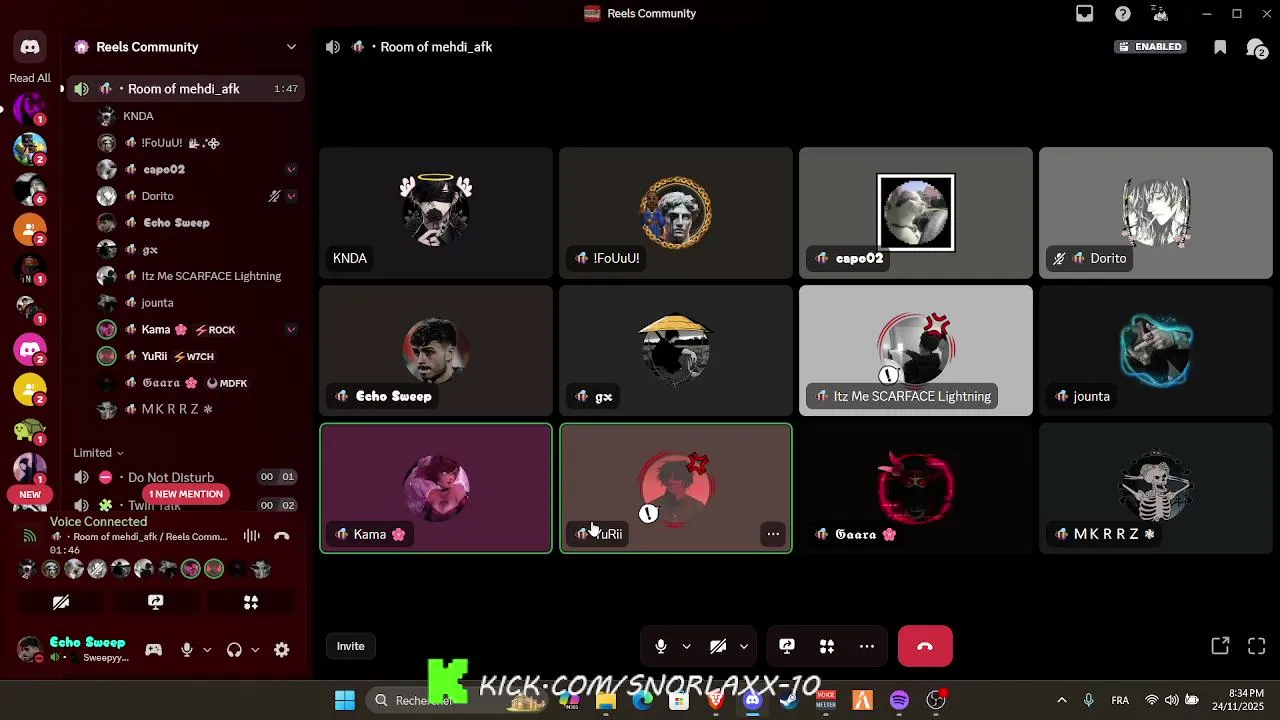Viewport: 1280px width, 720px height.
Task: Open Spotify from the taskbar
Action: pos(899,700)
